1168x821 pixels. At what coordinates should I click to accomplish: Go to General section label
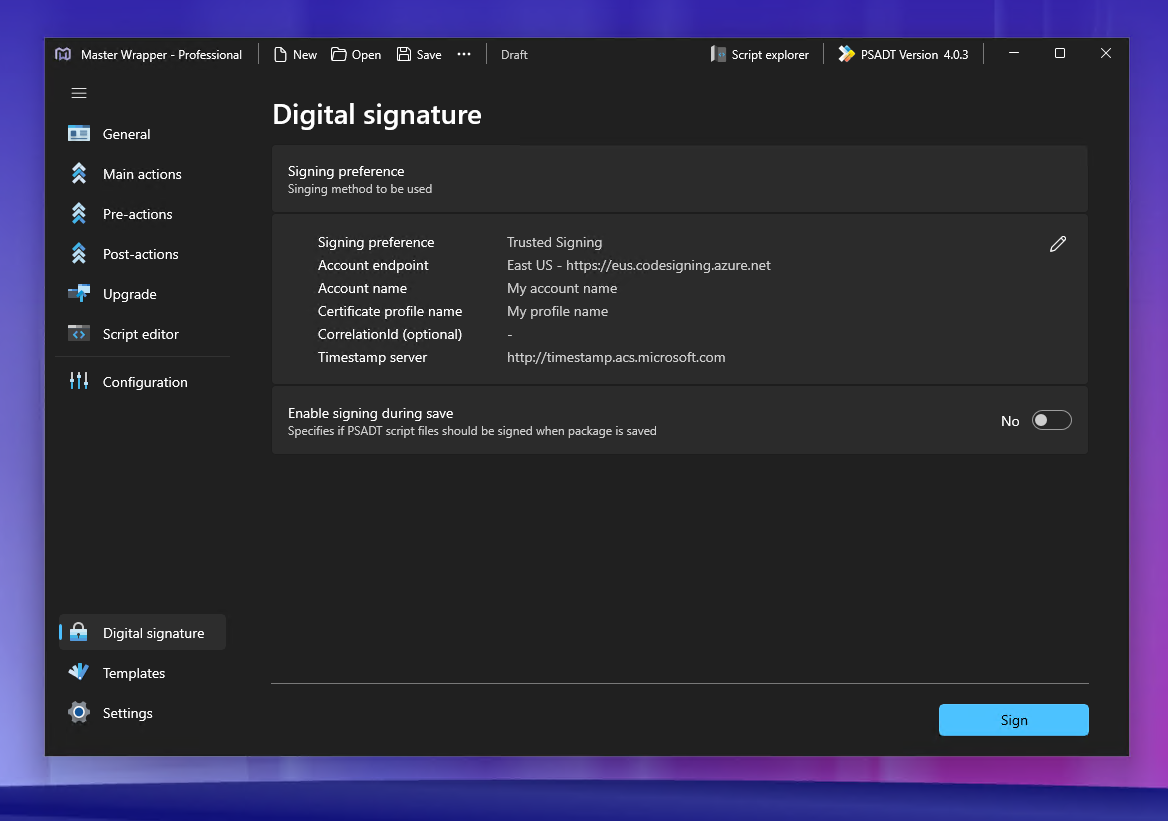pyautogui.click(x=127, y=134)
